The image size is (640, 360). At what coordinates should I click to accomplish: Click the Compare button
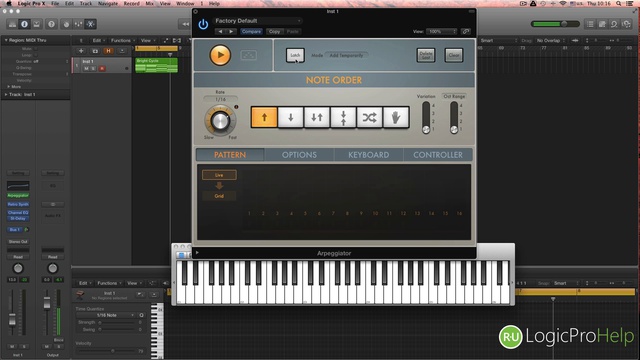tap(251, 31)
